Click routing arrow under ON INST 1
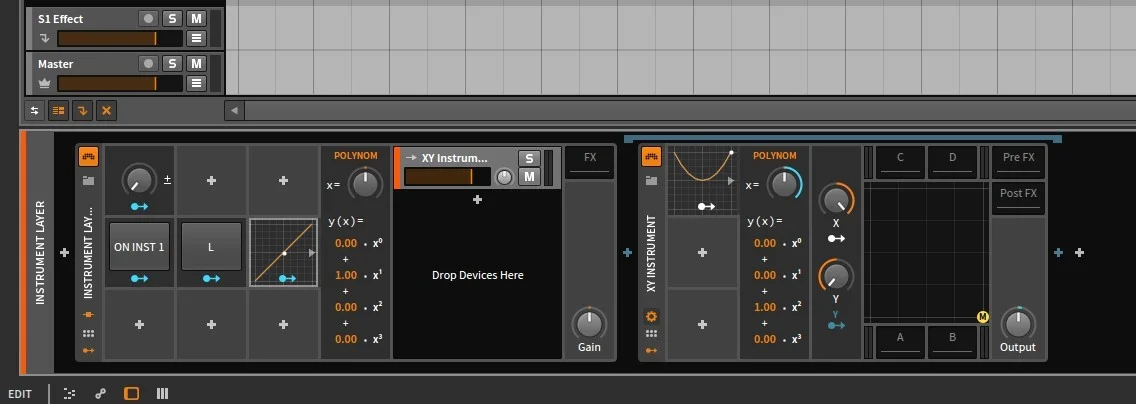Viewport: 1136px width, 404px height. (x=139, y=278)
